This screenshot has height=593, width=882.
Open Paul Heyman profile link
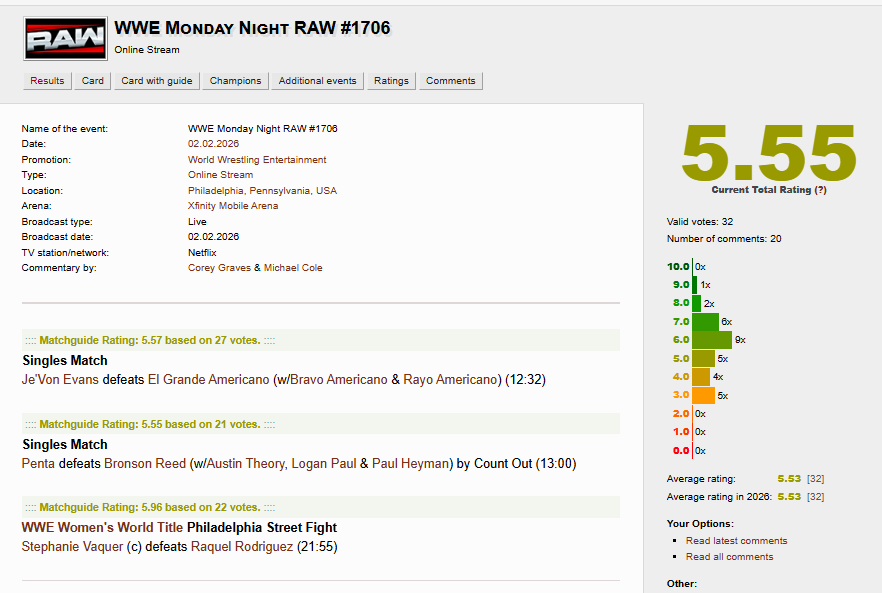click(411, 464)
